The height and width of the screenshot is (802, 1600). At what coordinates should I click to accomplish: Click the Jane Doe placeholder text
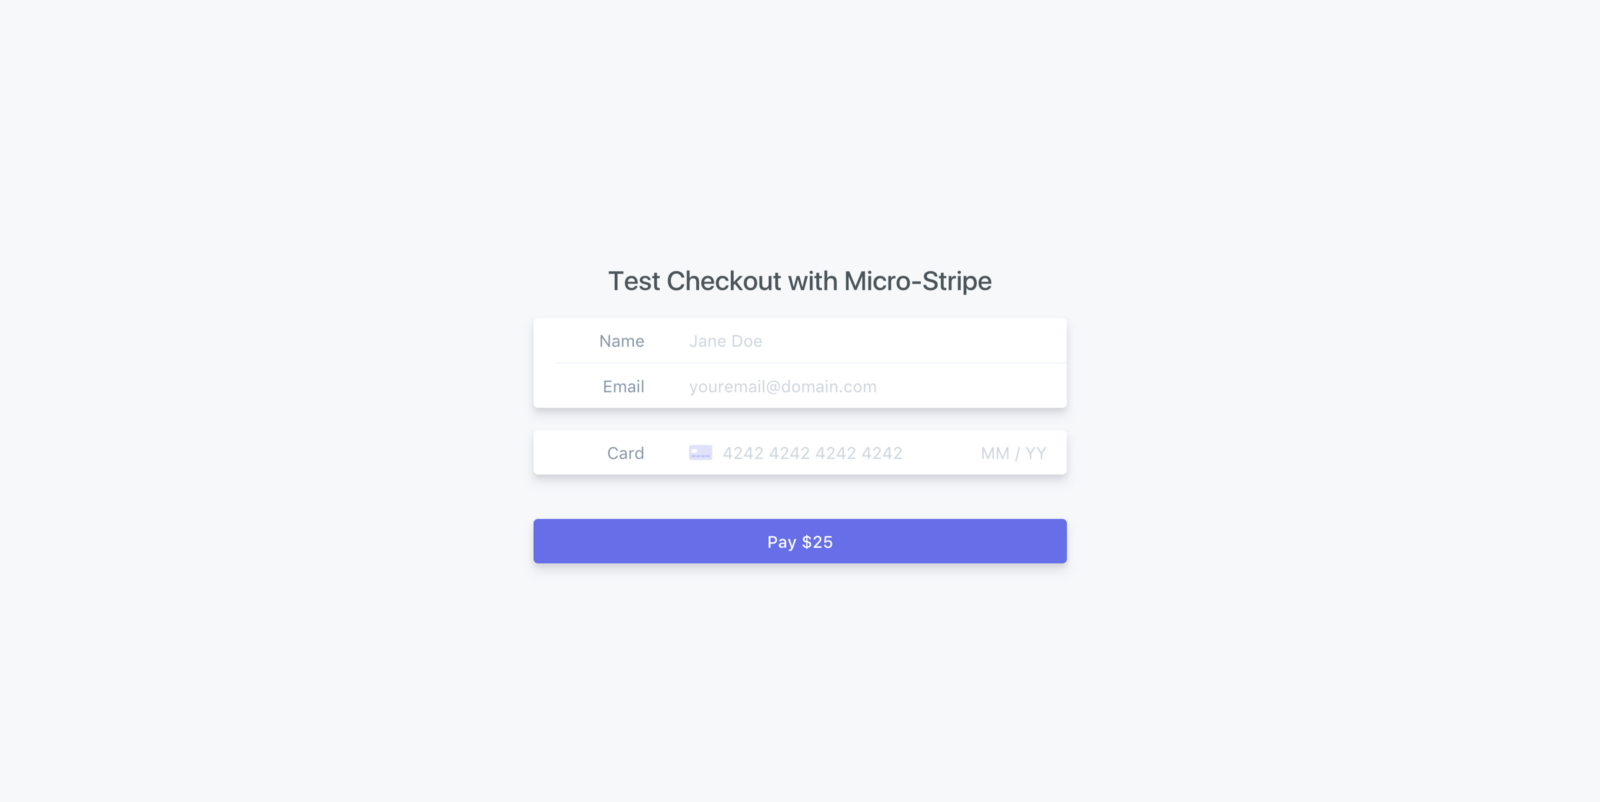tap(725, 341)
